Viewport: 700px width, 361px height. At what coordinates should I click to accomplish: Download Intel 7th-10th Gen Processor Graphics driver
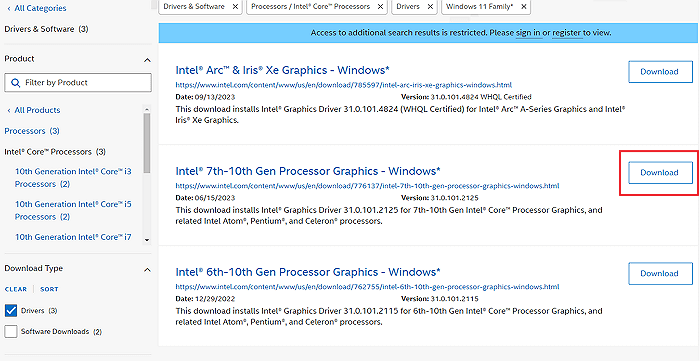pyautogui.click(x=660, y=173)
